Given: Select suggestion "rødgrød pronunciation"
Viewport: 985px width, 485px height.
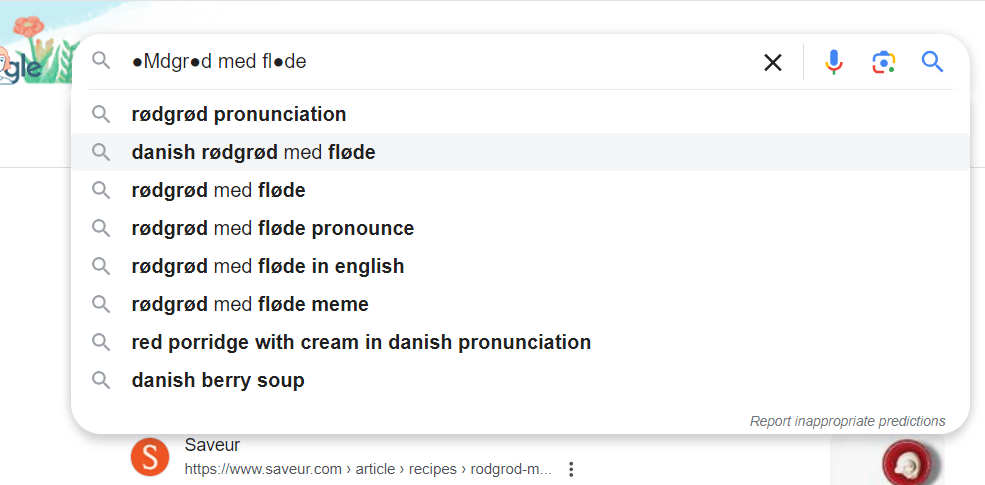Looking at the screenshot, I should [239, 114].
